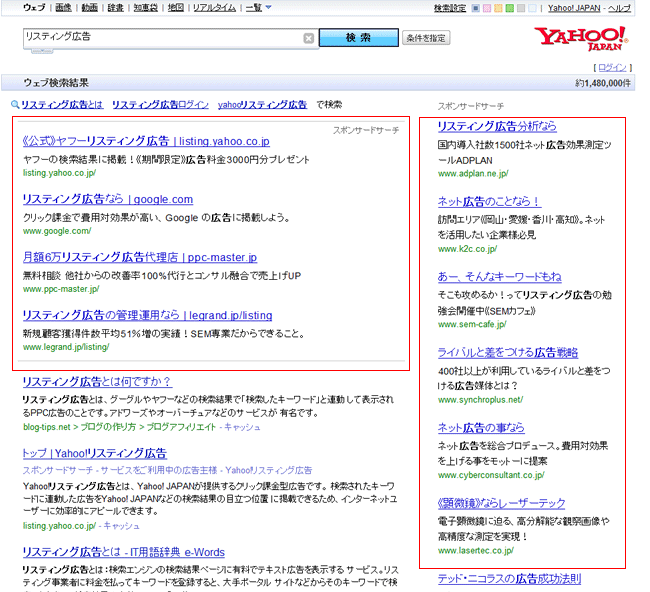Click the green URL www.ppc-master.jp/
Image resolution: width=650 pixels, height=592 pixels.
click(x=61, y=289)
